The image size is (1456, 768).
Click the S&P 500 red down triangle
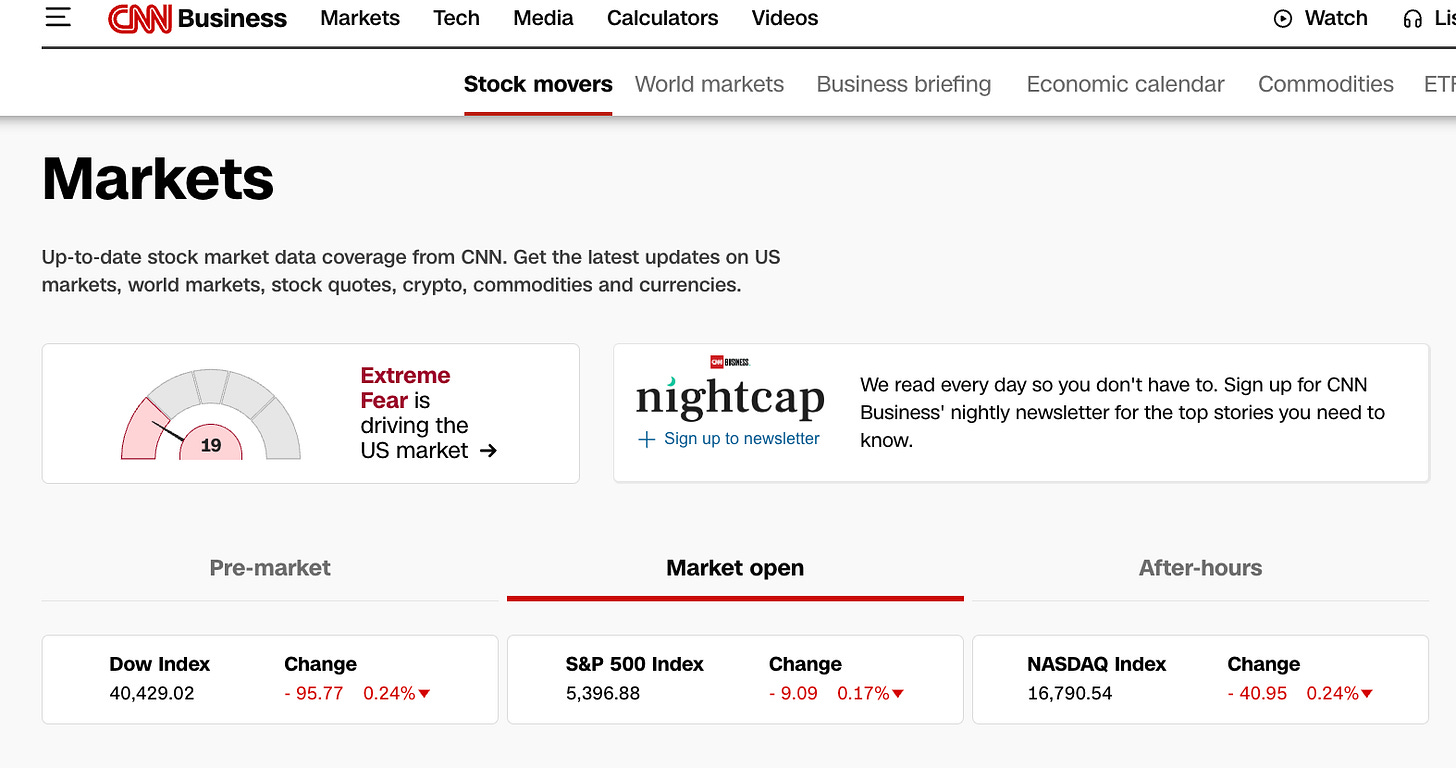[x=898, y=694]
